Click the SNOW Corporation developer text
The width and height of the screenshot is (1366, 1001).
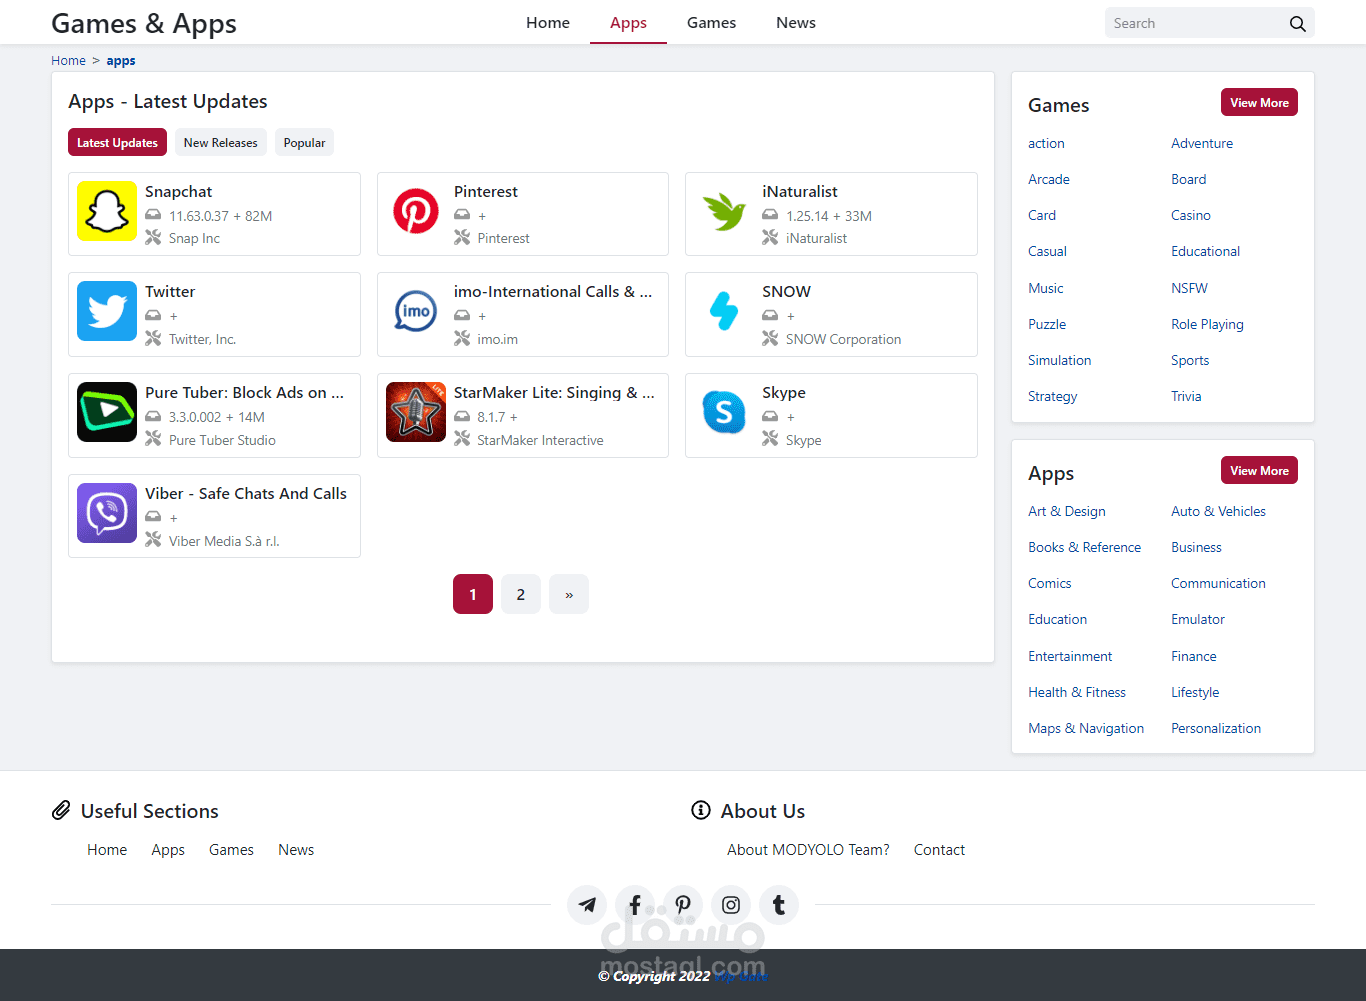pyautogui.click(x=843, y=340)
